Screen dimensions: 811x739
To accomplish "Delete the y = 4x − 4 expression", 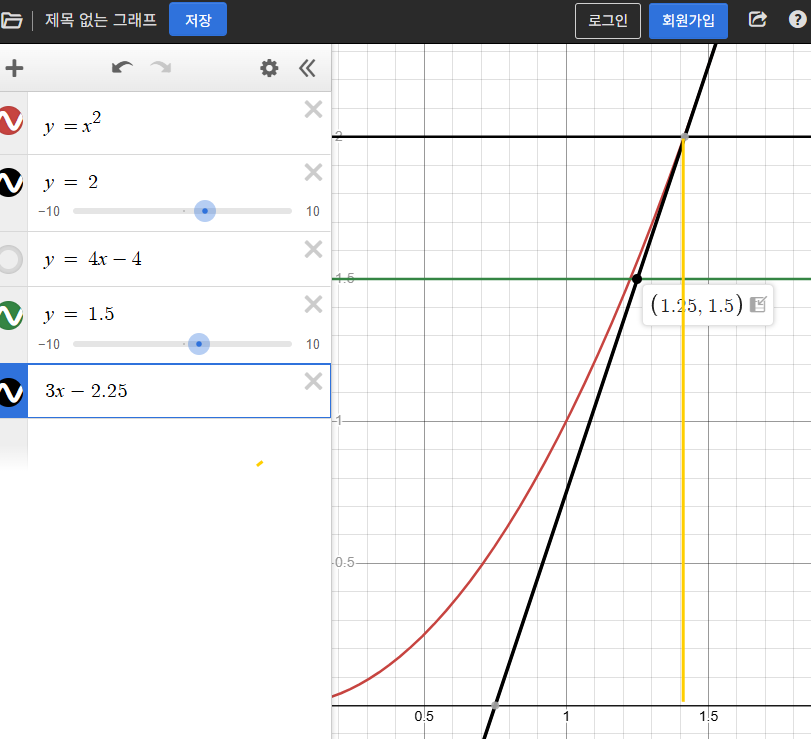I will click(x=313, y=249).
